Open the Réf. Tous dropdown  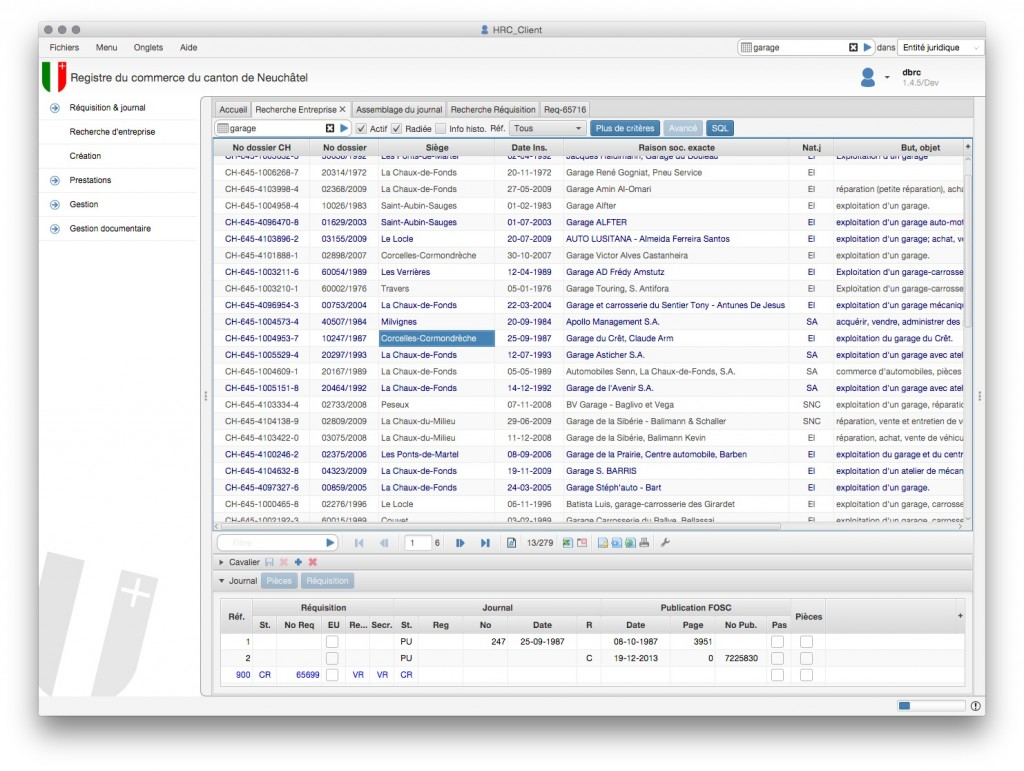tap(547, 129)
